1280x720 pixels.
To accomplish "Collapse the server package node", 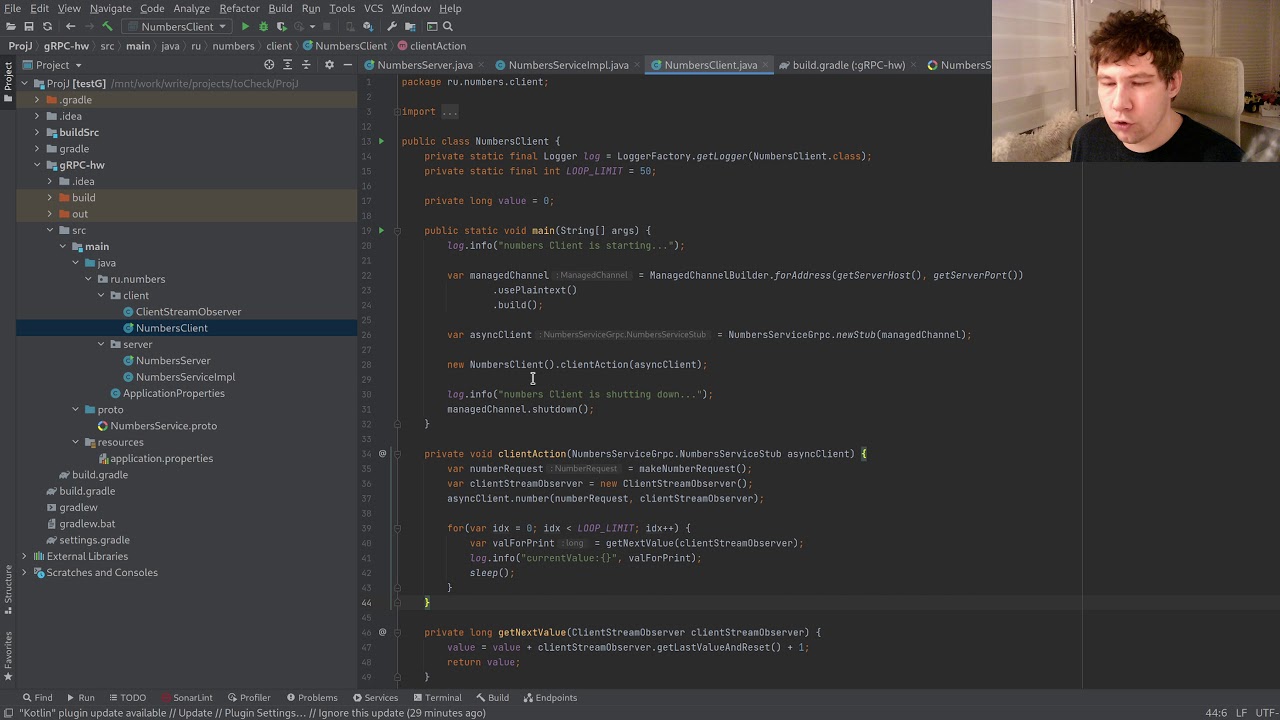I will click(x=101, y=344).
